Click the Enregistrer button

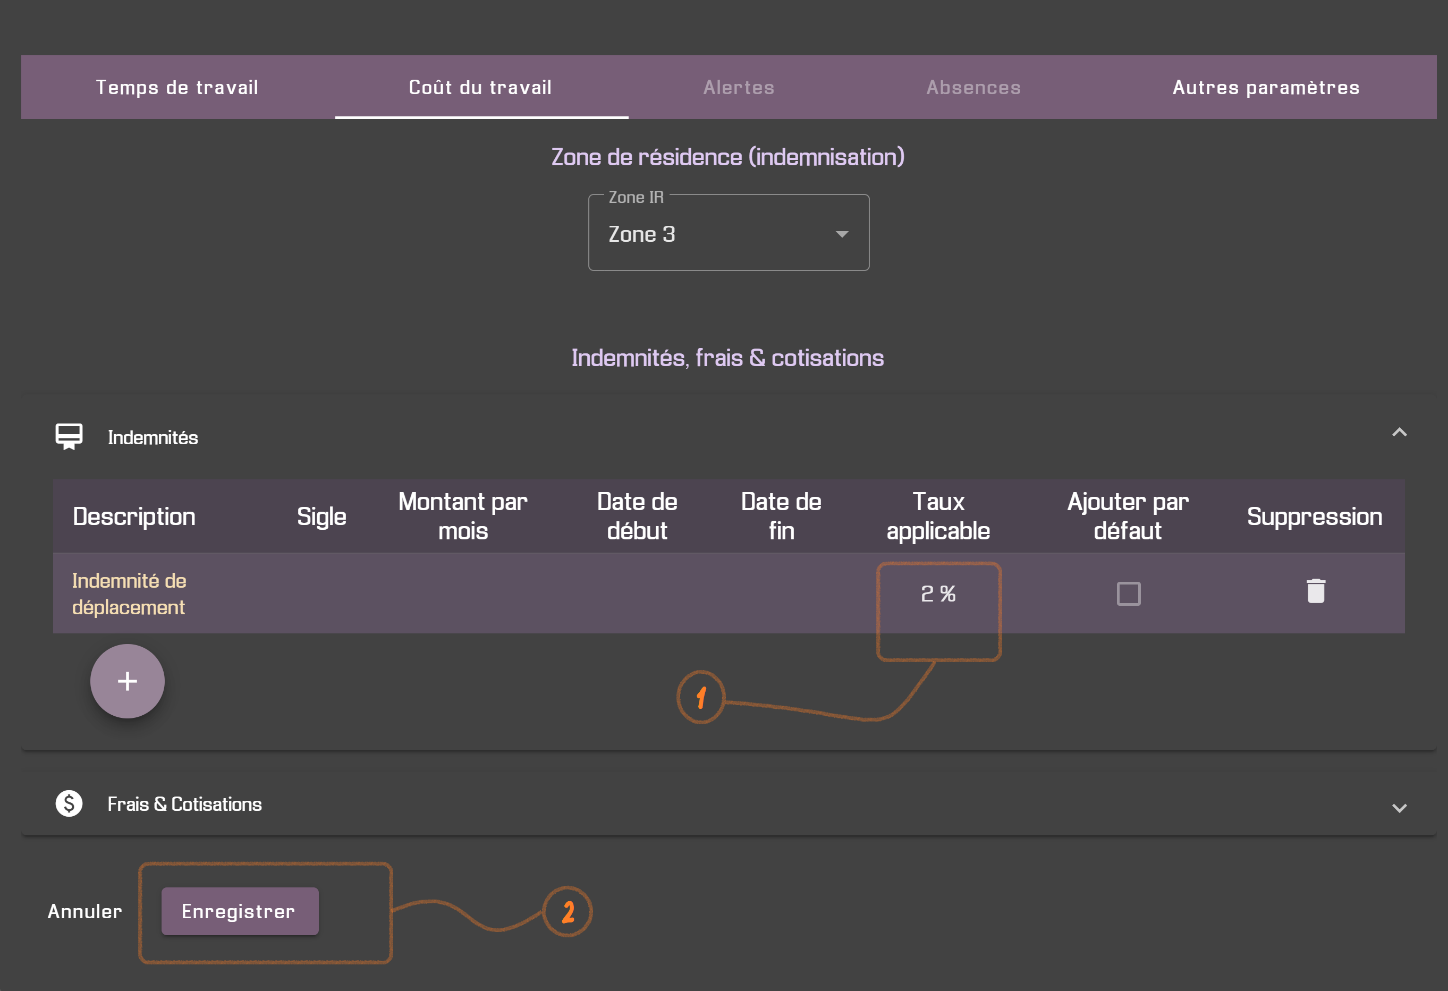click(x=240, y=911)
